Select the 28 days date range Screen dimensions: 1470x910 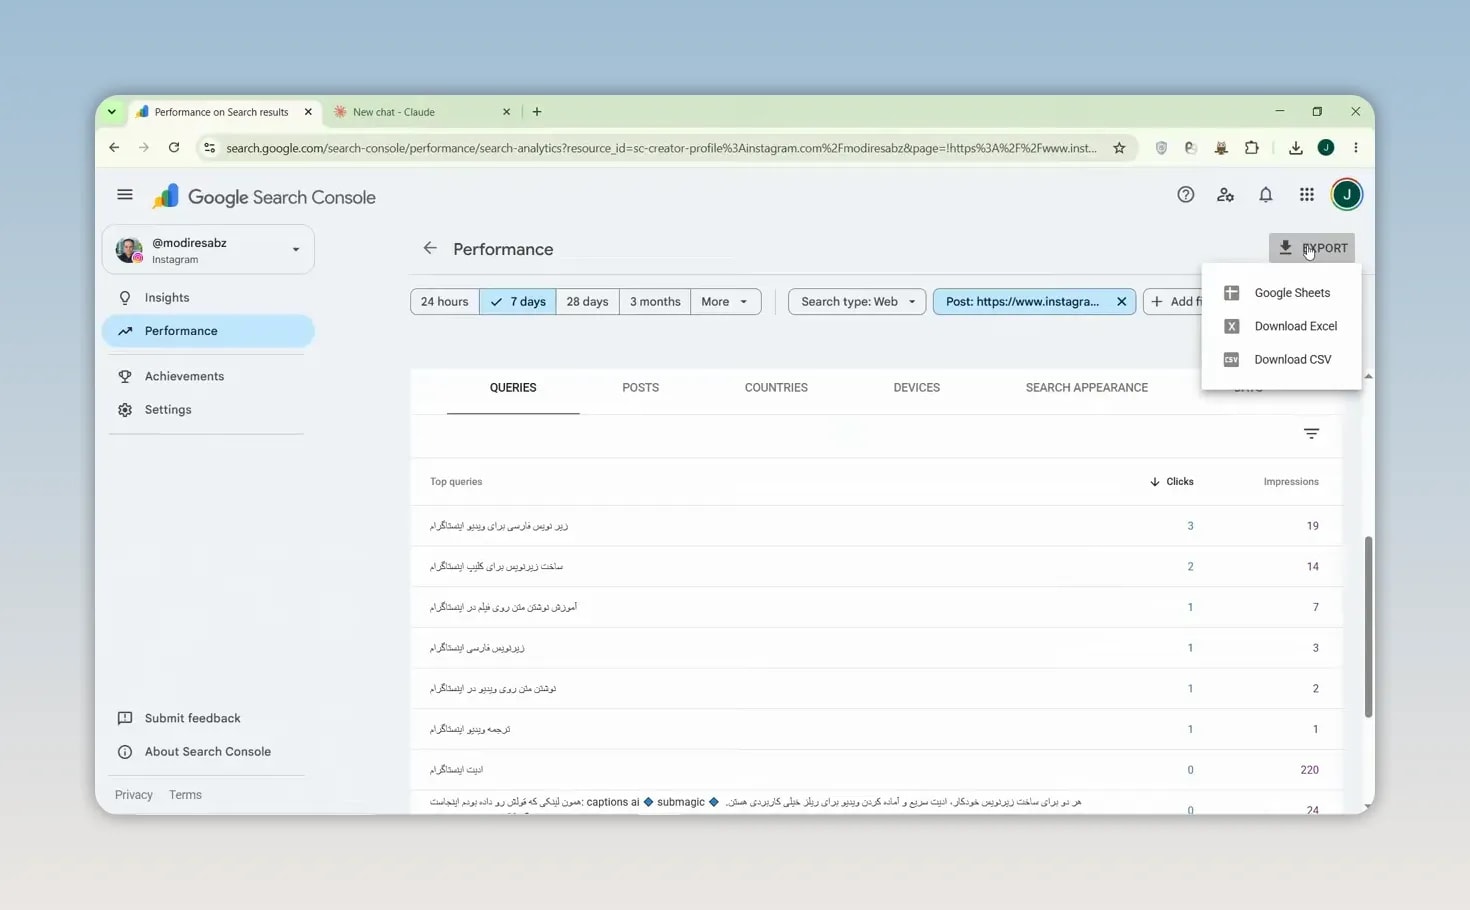point(587,301)
